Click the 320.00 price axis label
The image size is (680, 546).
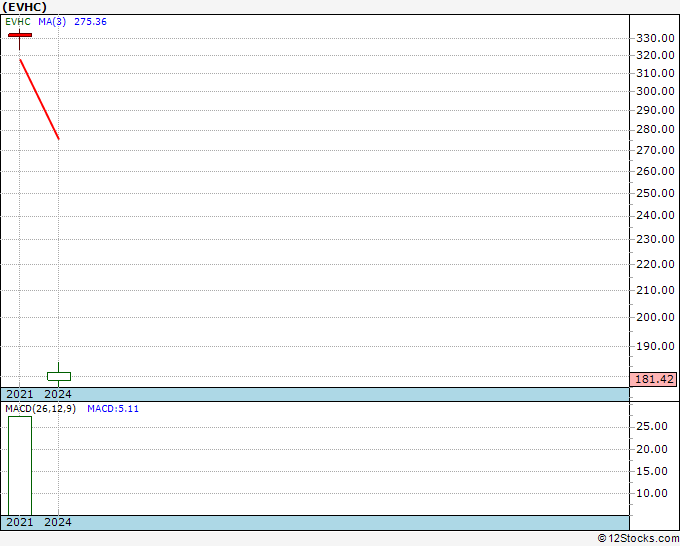[655, 55]
